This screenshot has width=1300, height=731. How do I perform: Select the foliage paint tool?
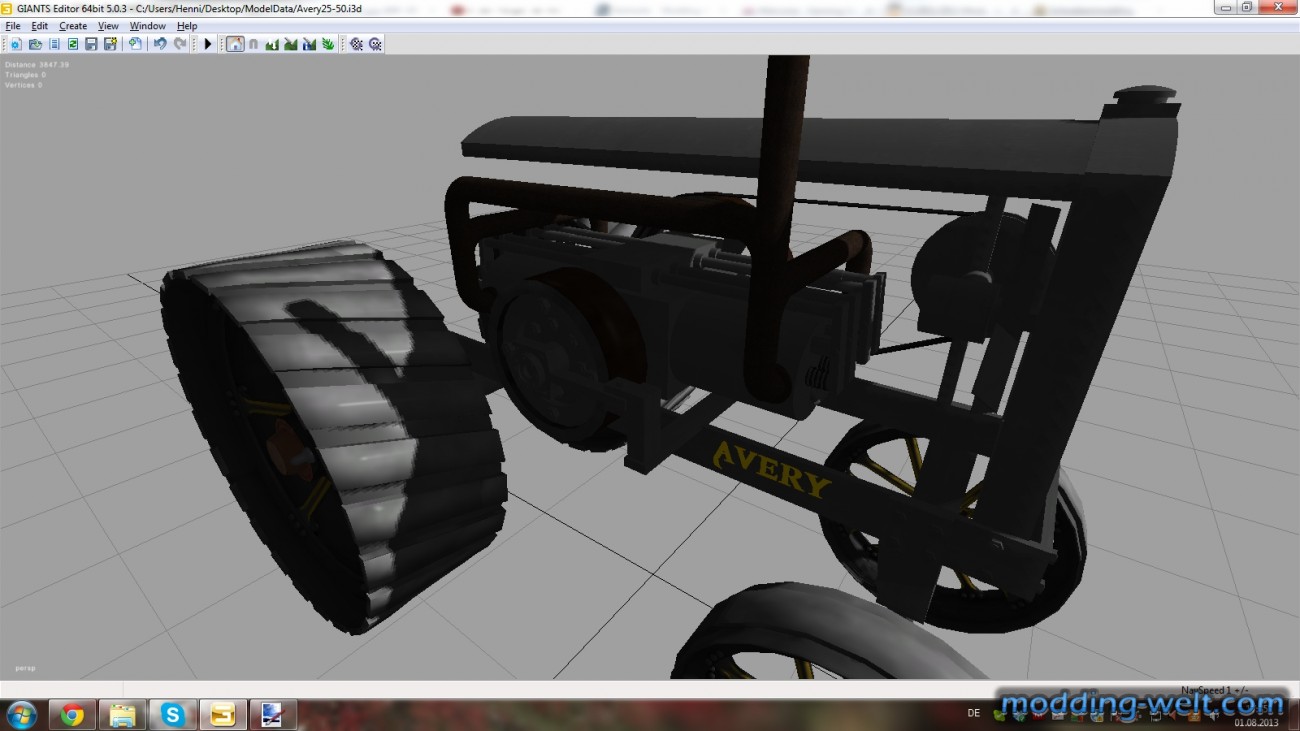click(328, 44)
